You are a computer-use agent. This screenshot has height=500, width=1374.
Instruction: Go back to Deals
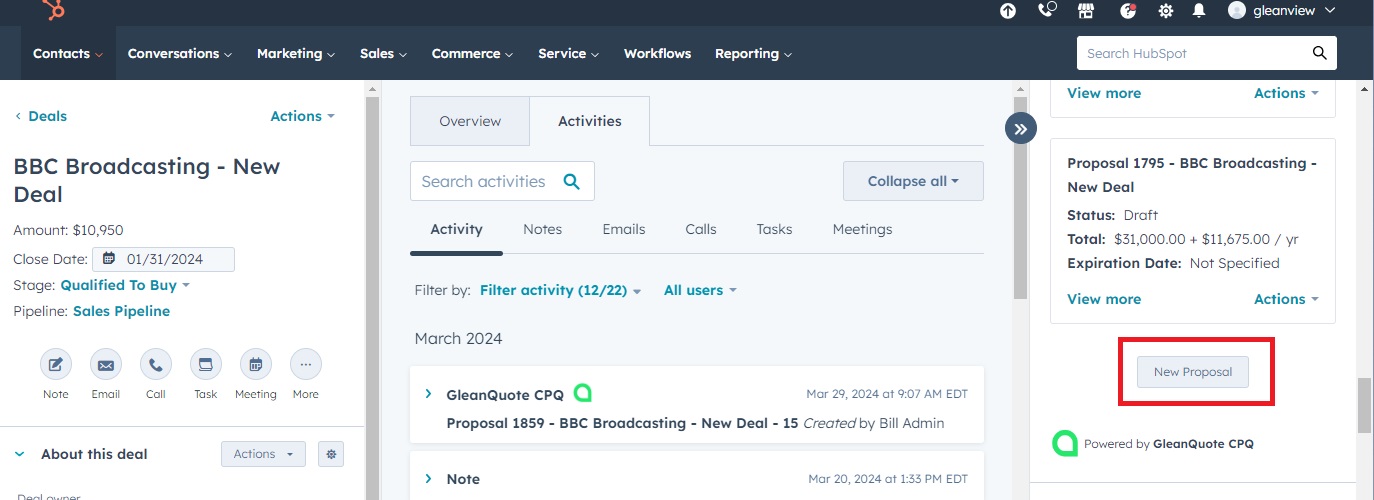(x=40, y=116)
